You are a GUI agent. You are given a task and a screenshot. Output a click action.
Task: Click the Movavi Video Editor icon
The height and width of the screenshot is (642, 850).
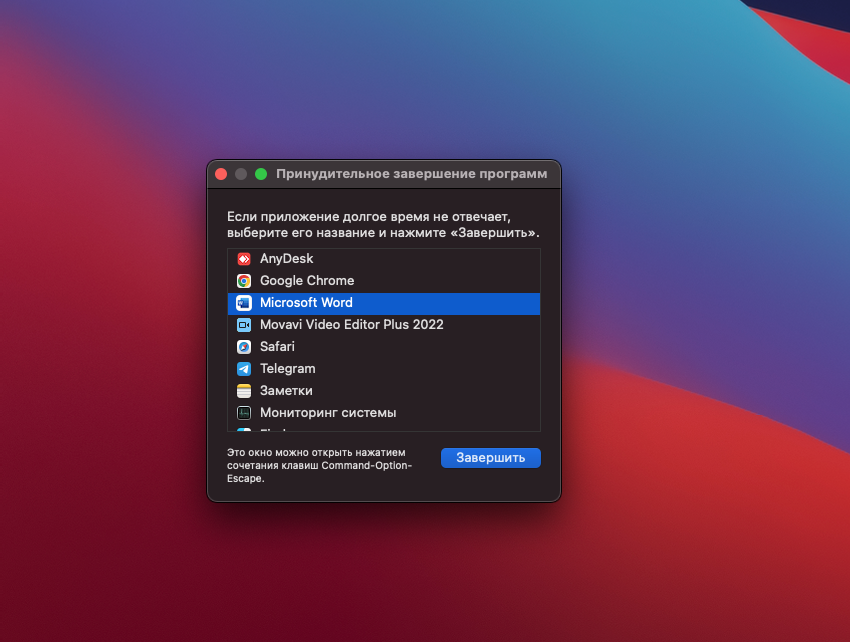point(244,325)
